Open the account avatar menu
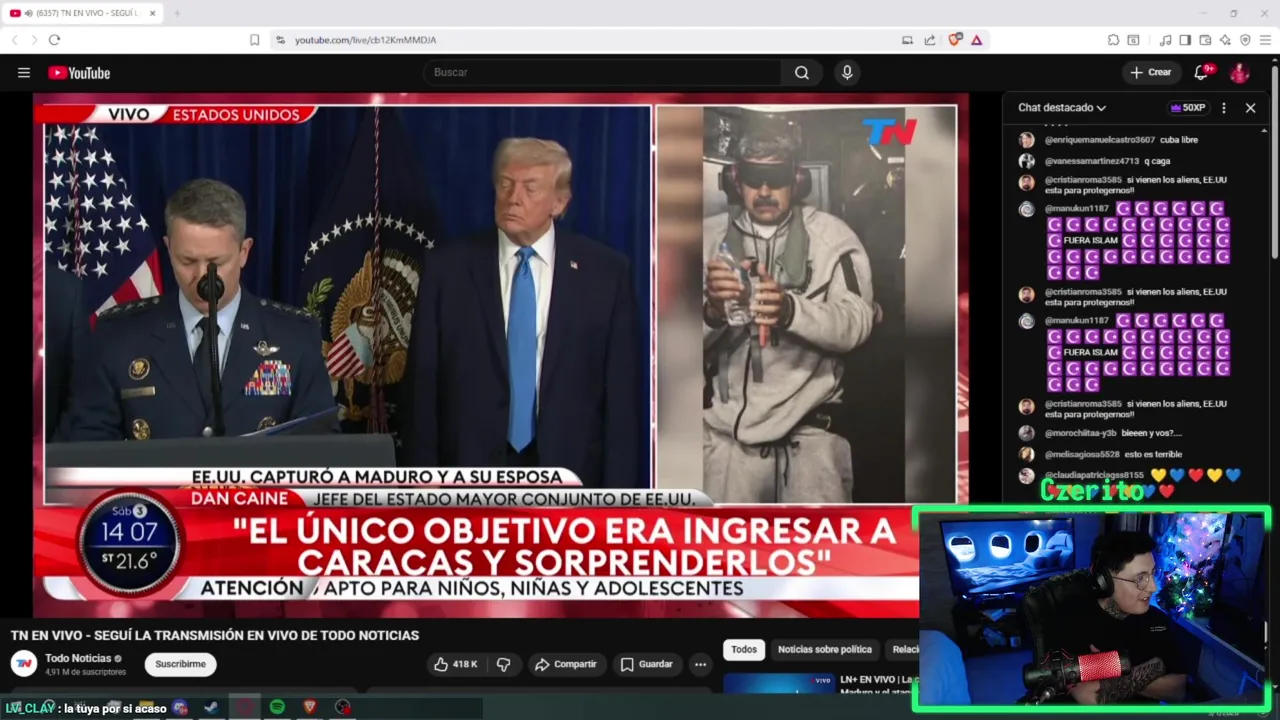Image resolution: width=1280 pixels, height=720 pixels. click(1240, 72)
